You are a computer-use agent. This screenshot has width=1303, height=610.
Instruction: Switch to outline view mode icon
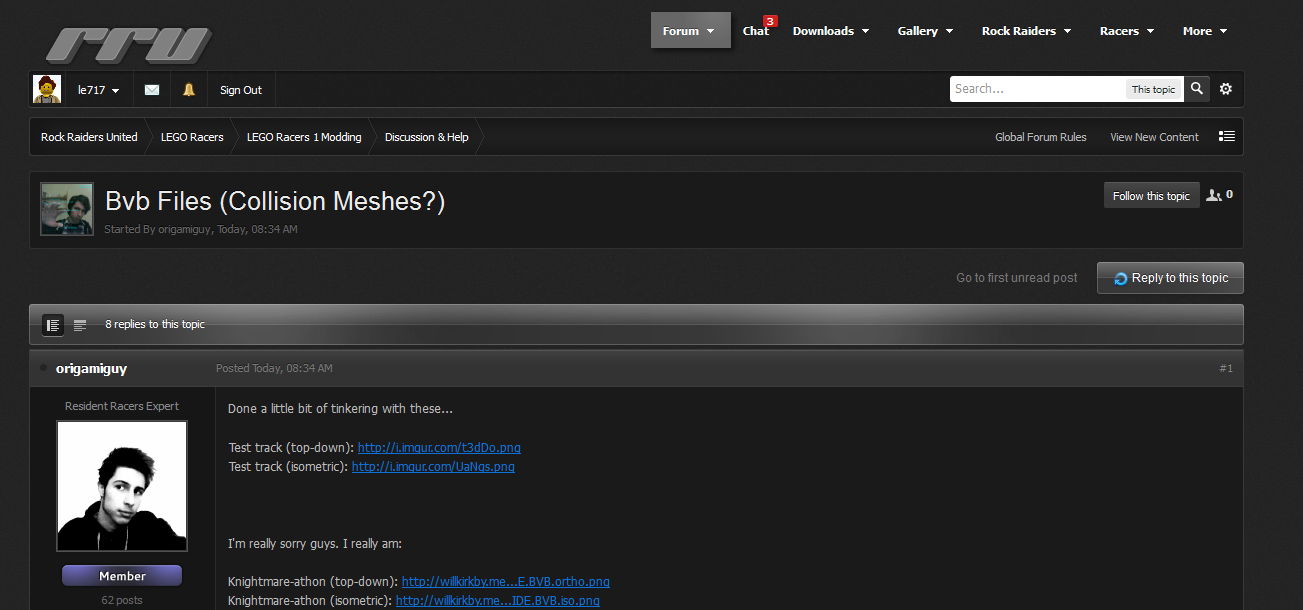click(x=80, y=325)
